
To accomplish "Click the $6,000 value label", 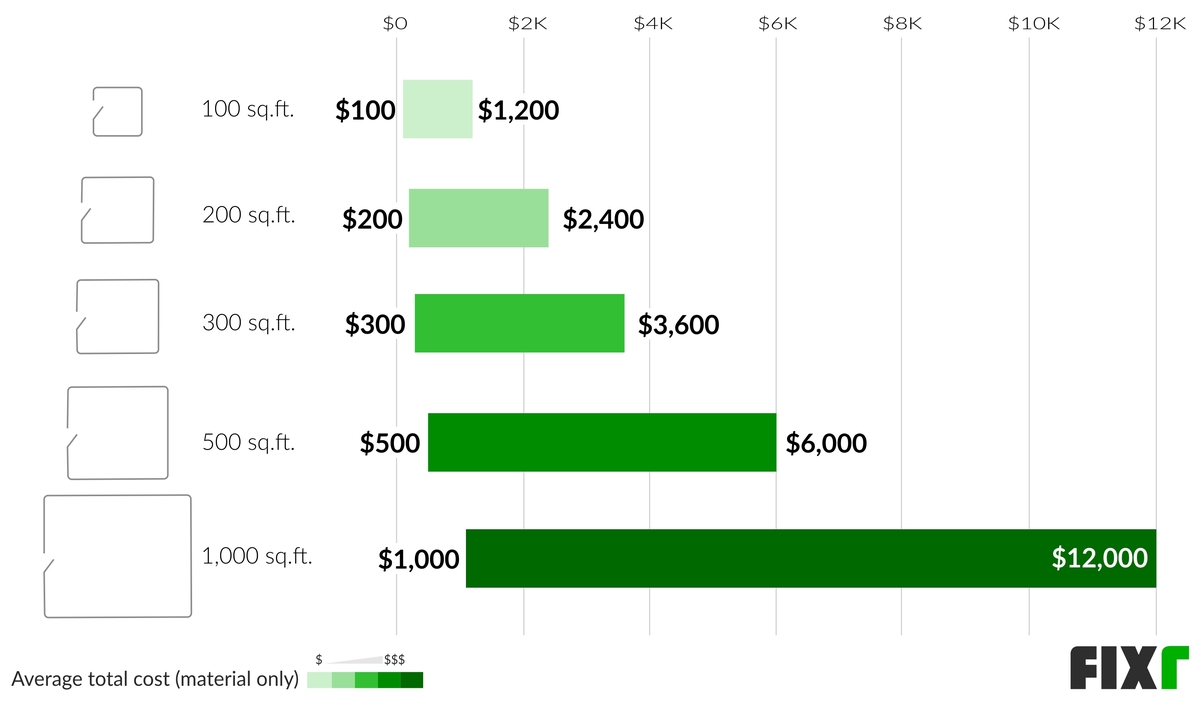I will pyautogui.click(x=826, y=443).
